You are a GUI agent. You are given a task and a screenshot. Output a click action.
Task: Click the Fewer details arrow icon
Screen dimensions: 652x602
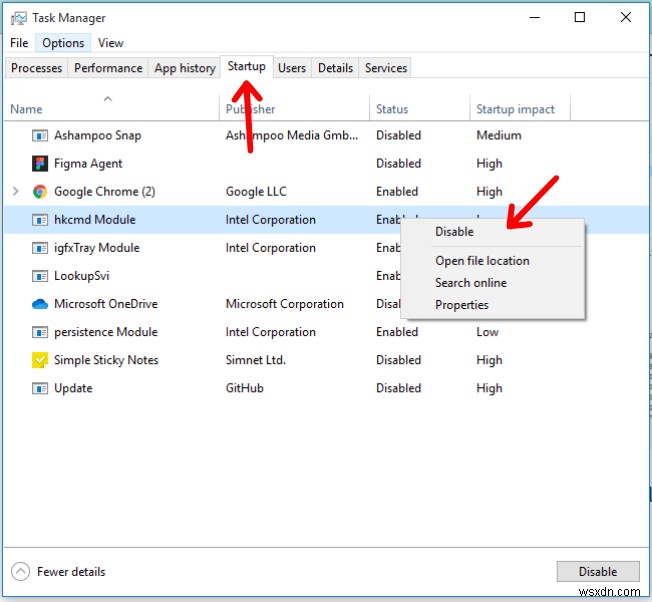click(x=20, y=571)
